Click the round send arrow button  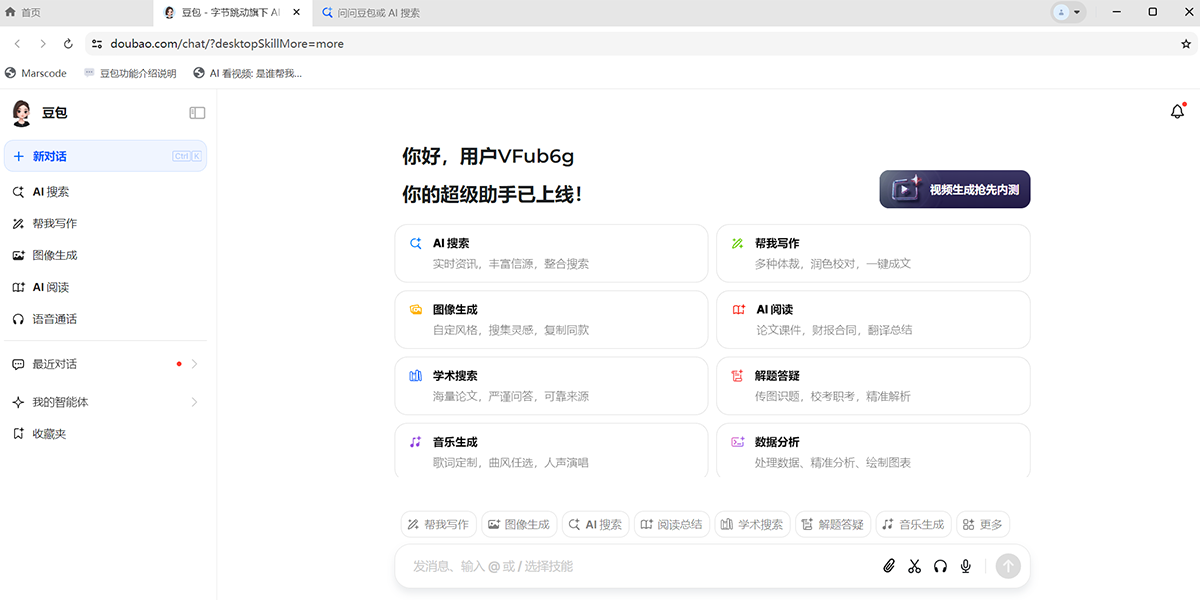pyautogui.click(x=1008, y=566)
